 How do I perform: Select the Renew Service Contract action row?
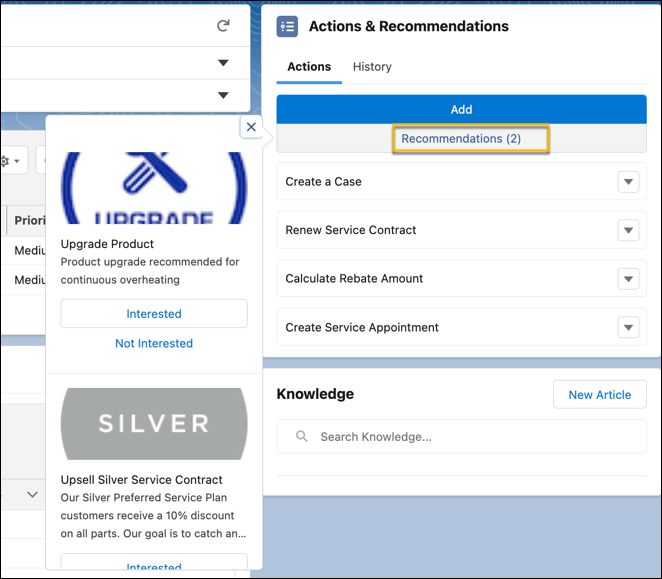461,230
